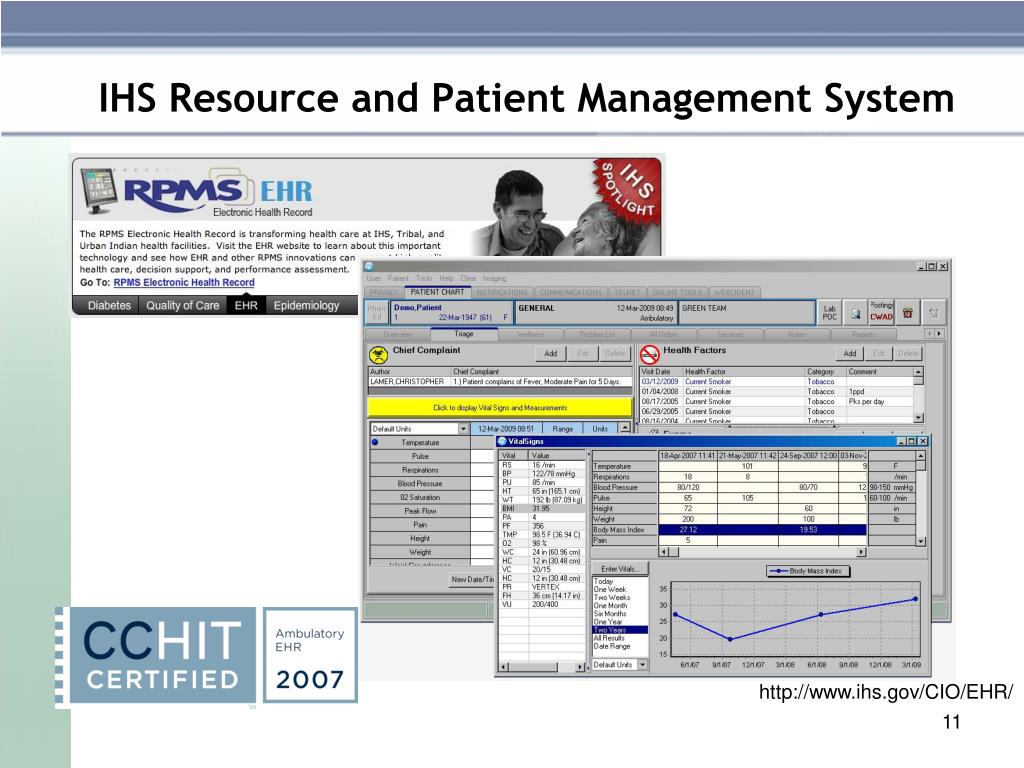Select the Problem List tab
Viewport: 1024px width, 768px height.
tap(597, 334)
